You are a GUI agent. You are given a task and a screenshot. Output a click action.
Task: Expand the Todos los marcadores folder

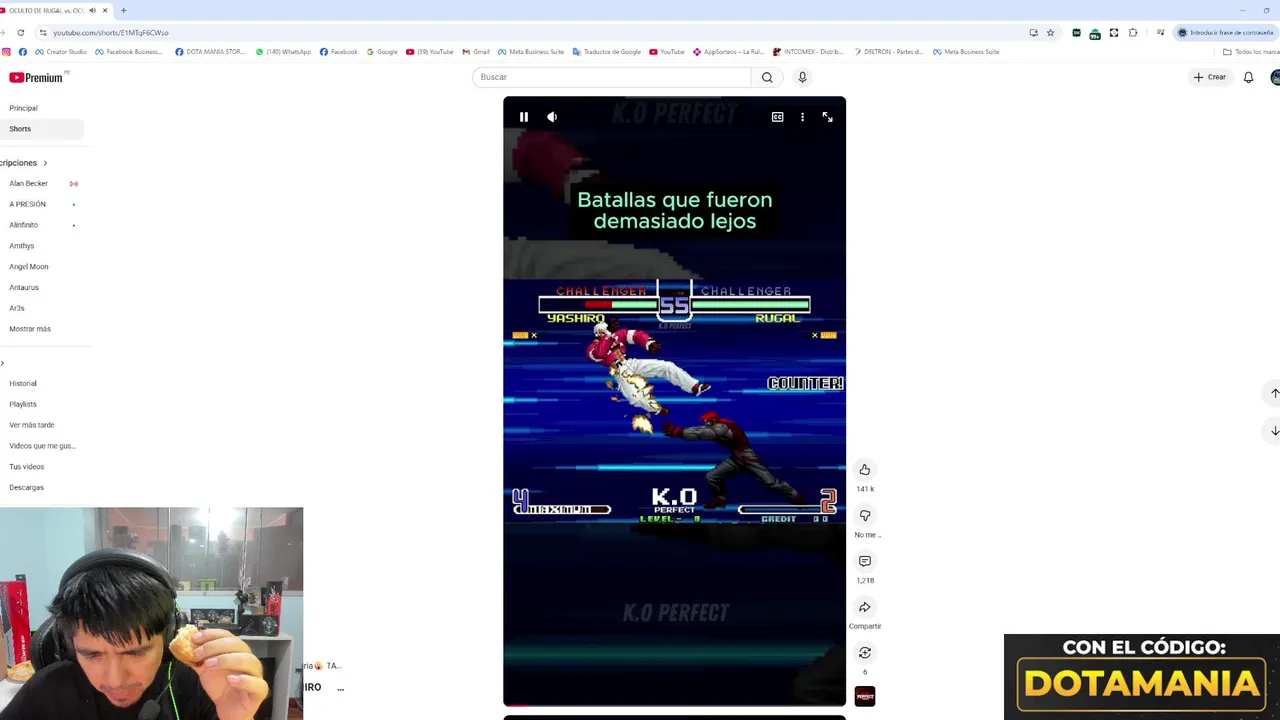click(x=1251, y=52)
